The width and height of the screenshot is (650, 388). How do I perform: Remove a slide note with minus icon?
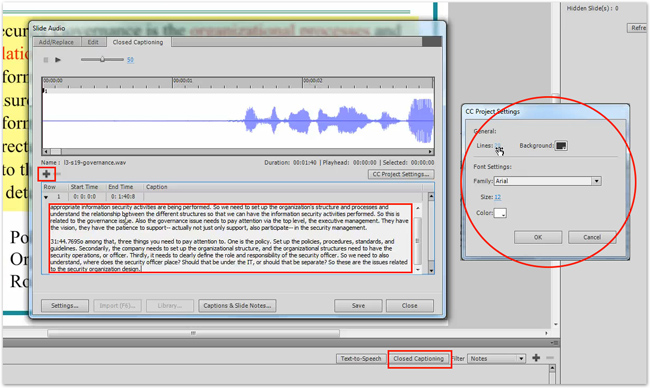[550, 358]
